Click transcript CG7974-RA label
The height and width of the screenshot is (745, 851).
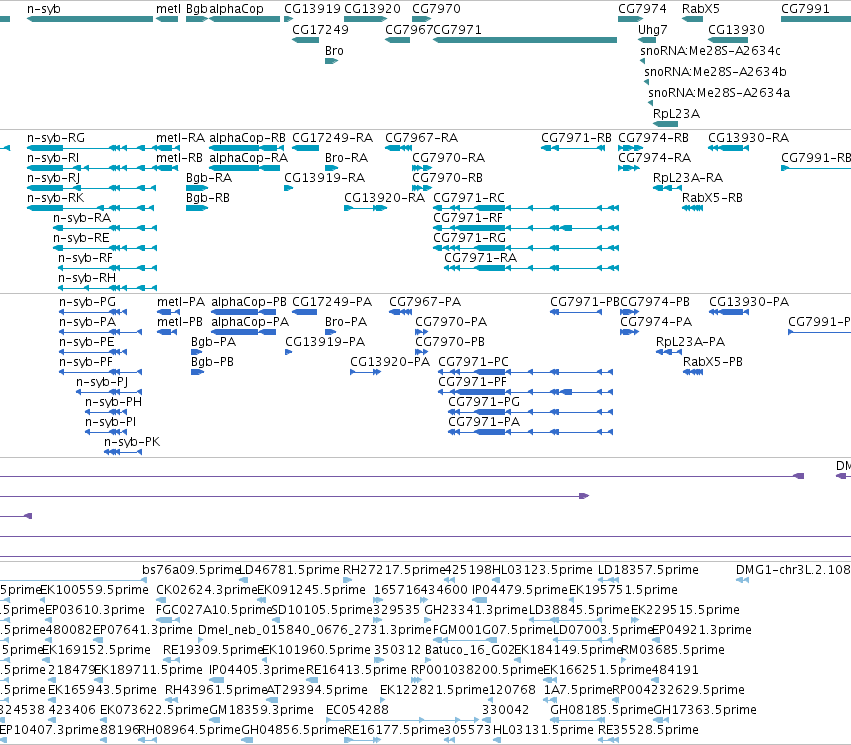[x=655, y=158]
